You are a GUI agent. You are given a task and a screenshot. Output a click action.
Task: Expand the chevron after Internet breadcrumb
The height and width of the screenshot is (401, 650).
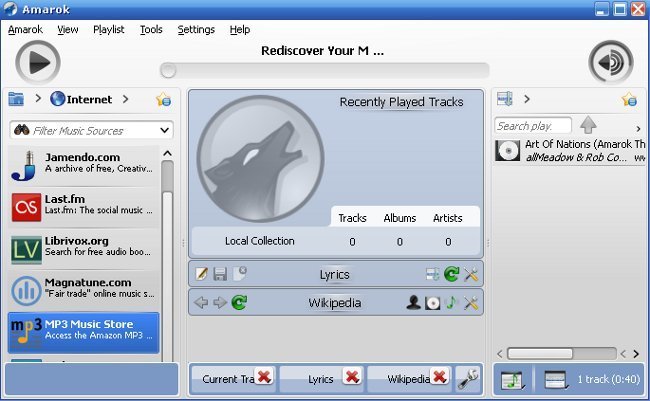(x=125, y=99)
